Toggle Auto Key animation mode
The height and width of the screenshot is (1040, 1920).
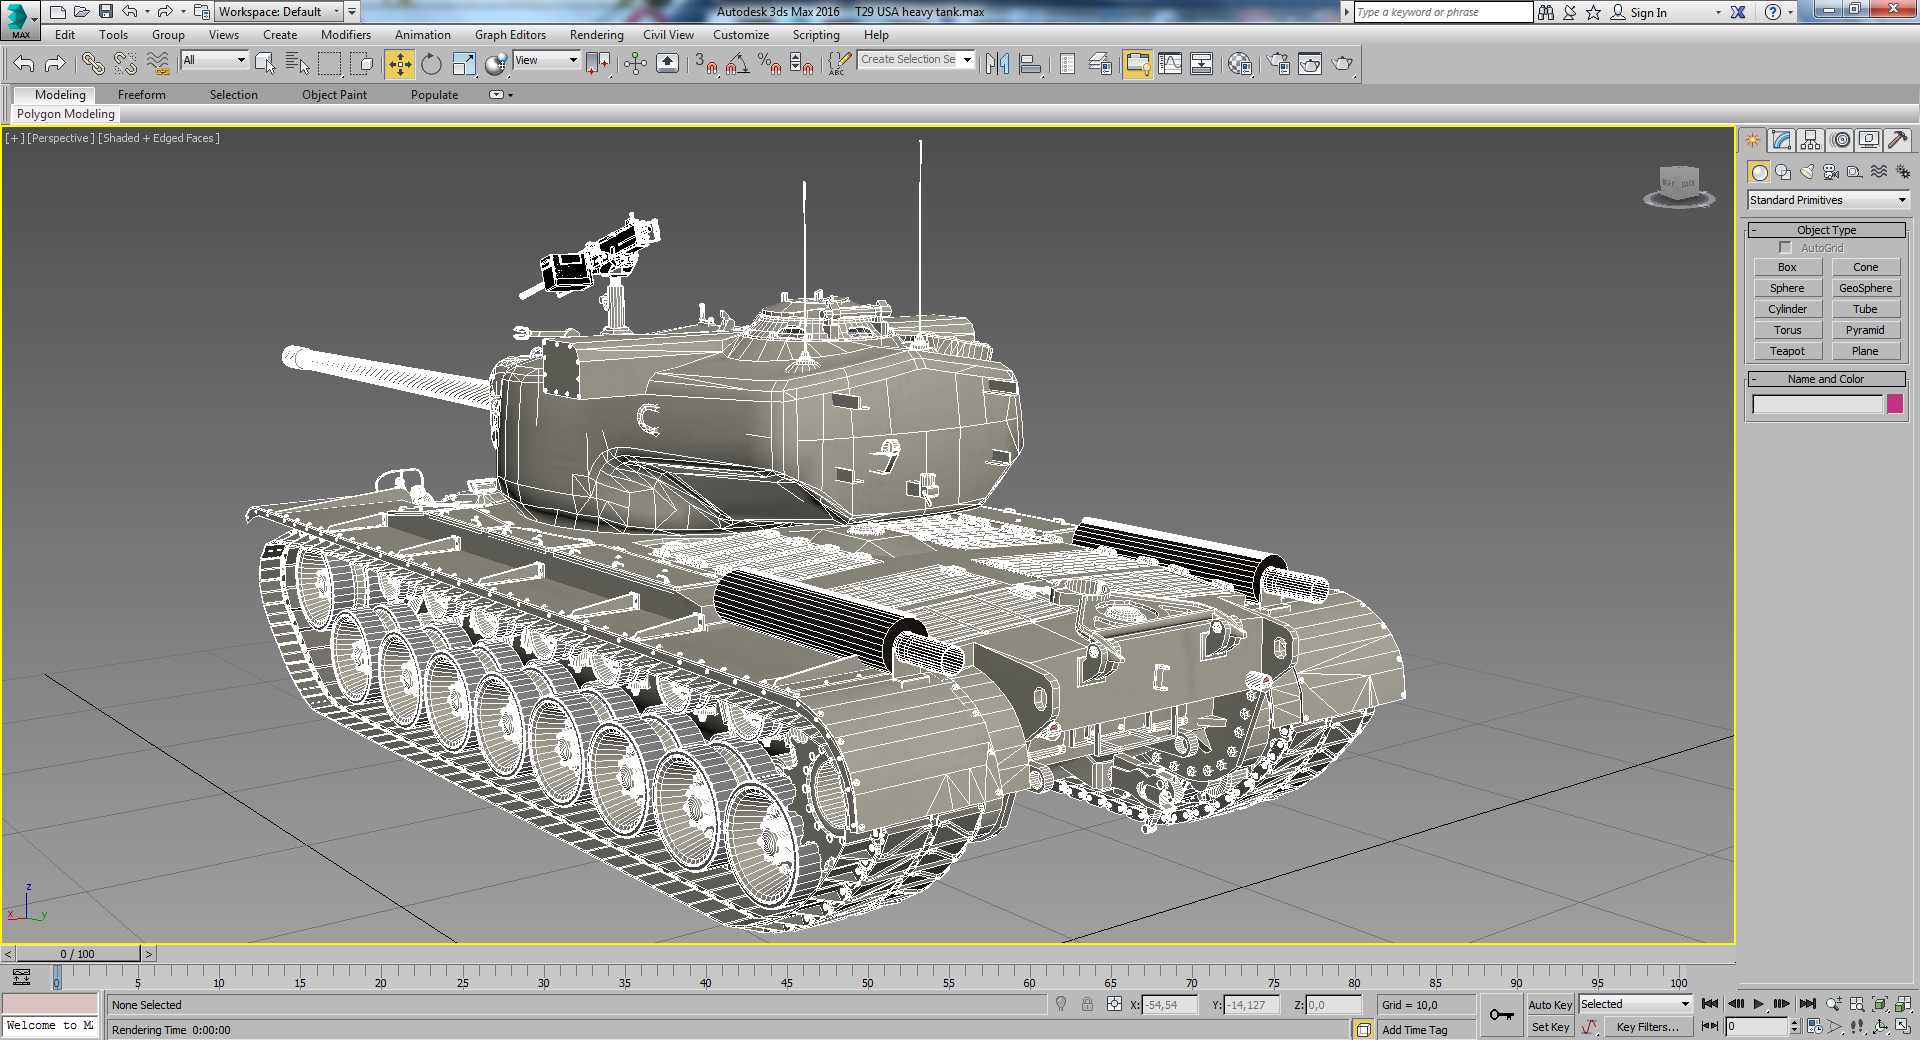1550,1004
